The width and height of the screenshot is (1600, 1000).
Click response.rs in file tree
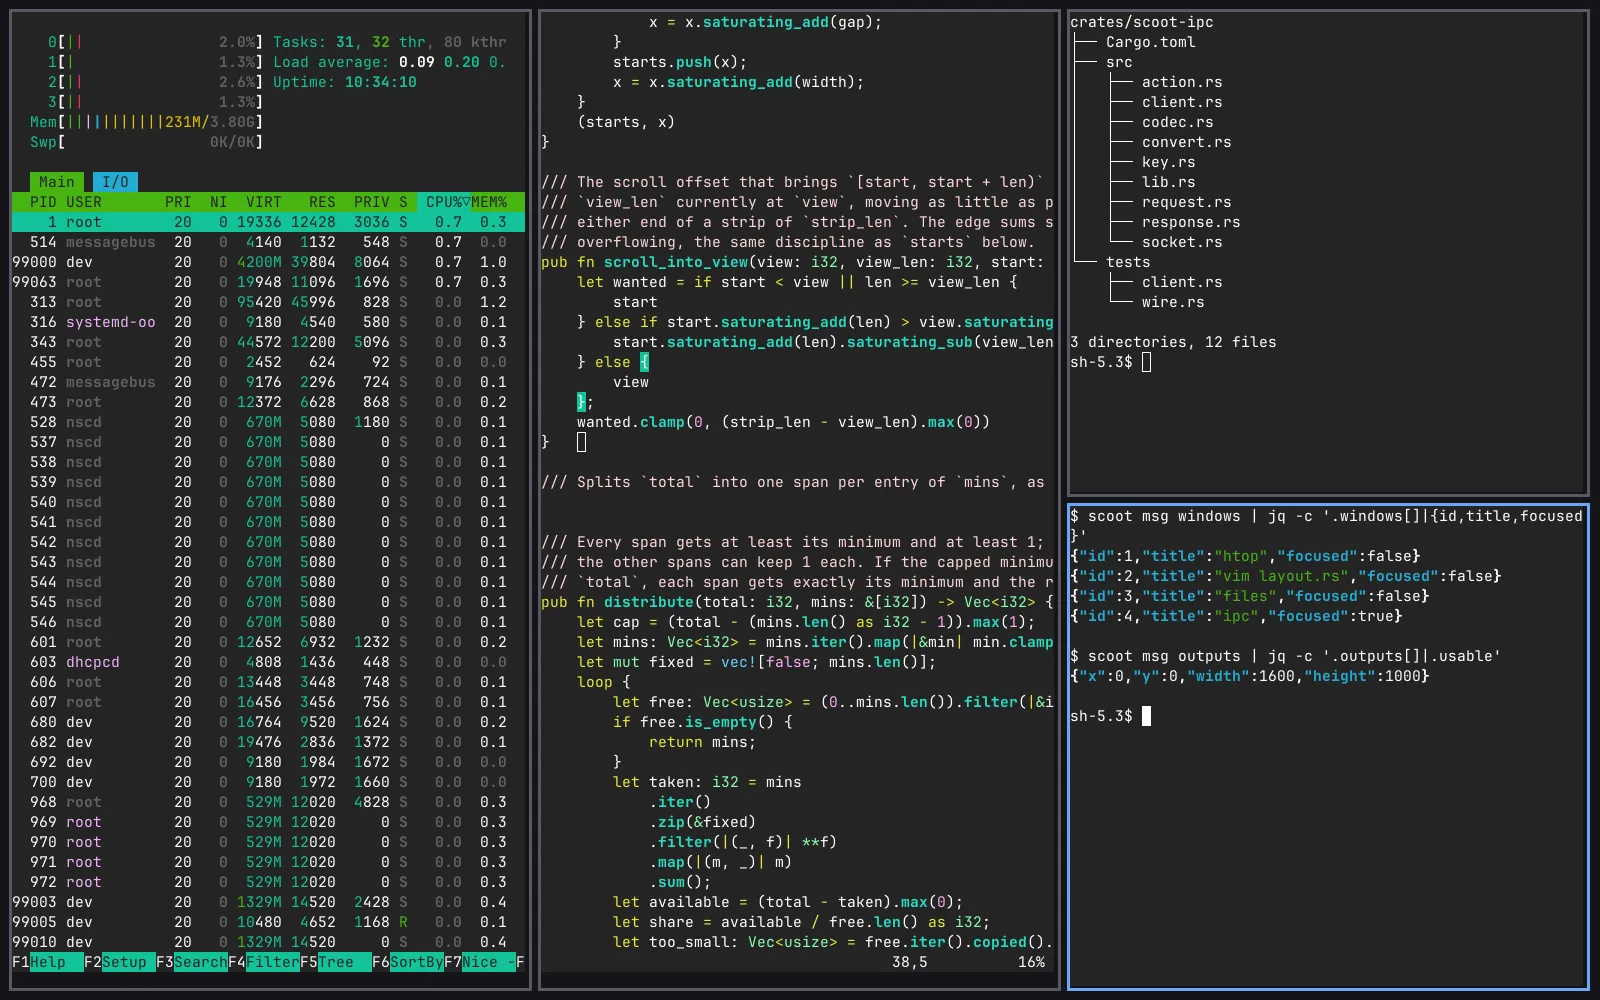coord(1191,222)
